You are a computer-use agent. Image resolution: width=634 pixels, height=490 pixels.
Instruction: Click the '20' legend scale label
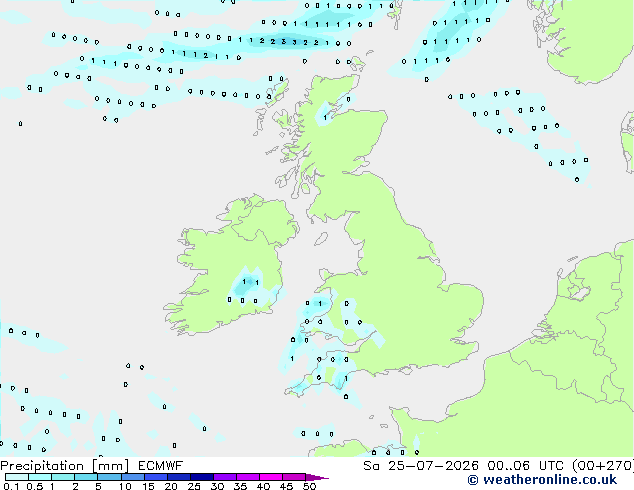pos(171,486)
